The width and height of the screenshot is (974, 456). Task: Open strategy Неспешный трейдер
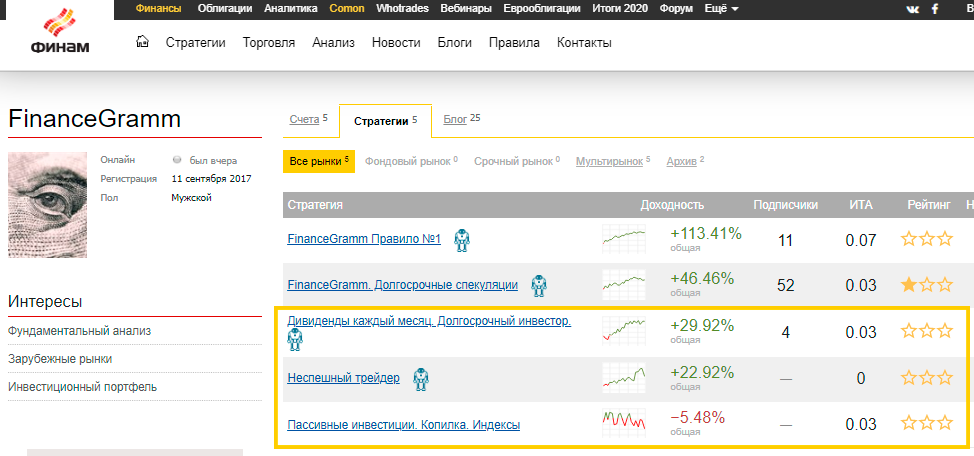(344, 378)
